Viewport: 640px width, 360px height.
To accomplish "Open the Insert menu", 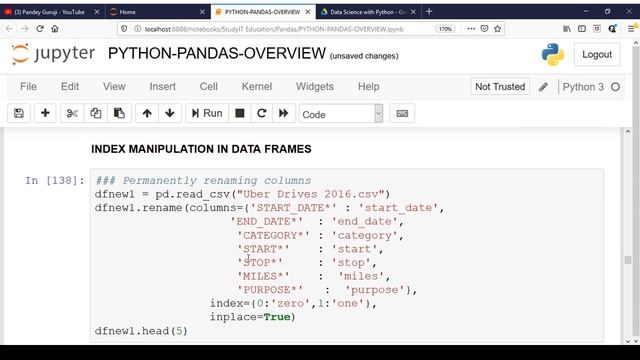I will 162,87.
